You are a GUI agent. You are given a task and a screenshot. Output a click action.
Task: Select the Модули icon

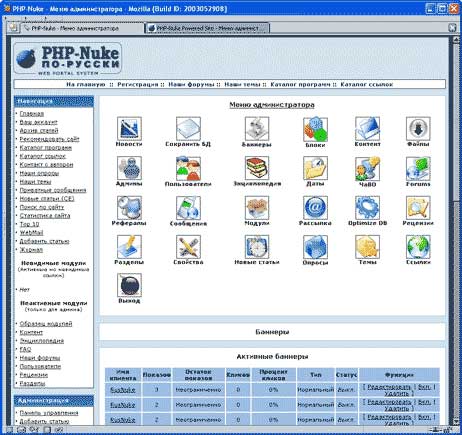[x=257, y=208]
